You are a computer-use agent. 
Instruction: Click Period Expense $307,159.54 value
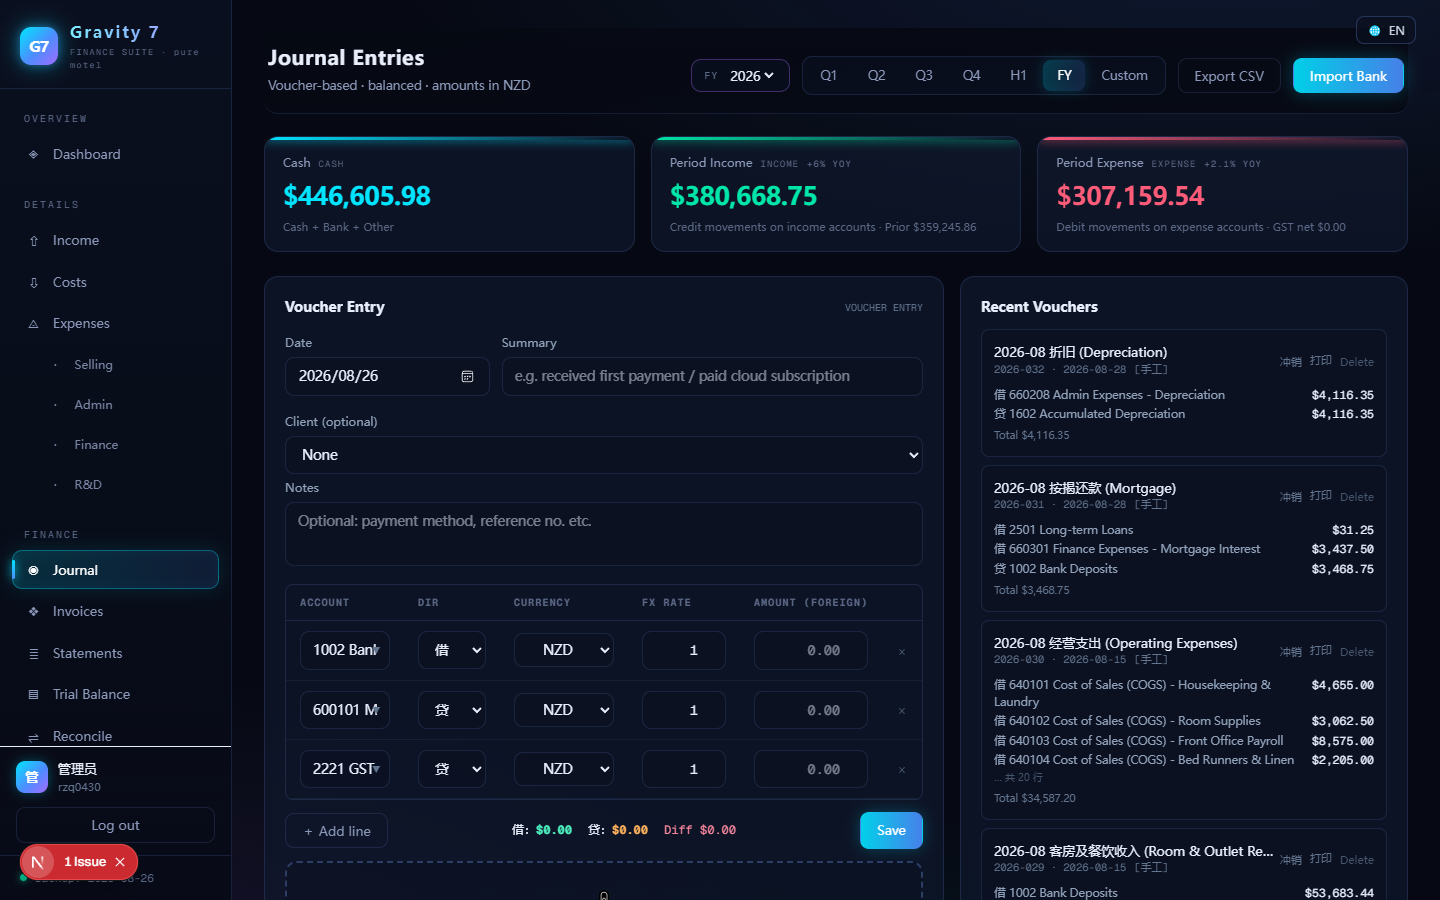pyautogui.click(x=1130, y=196)
